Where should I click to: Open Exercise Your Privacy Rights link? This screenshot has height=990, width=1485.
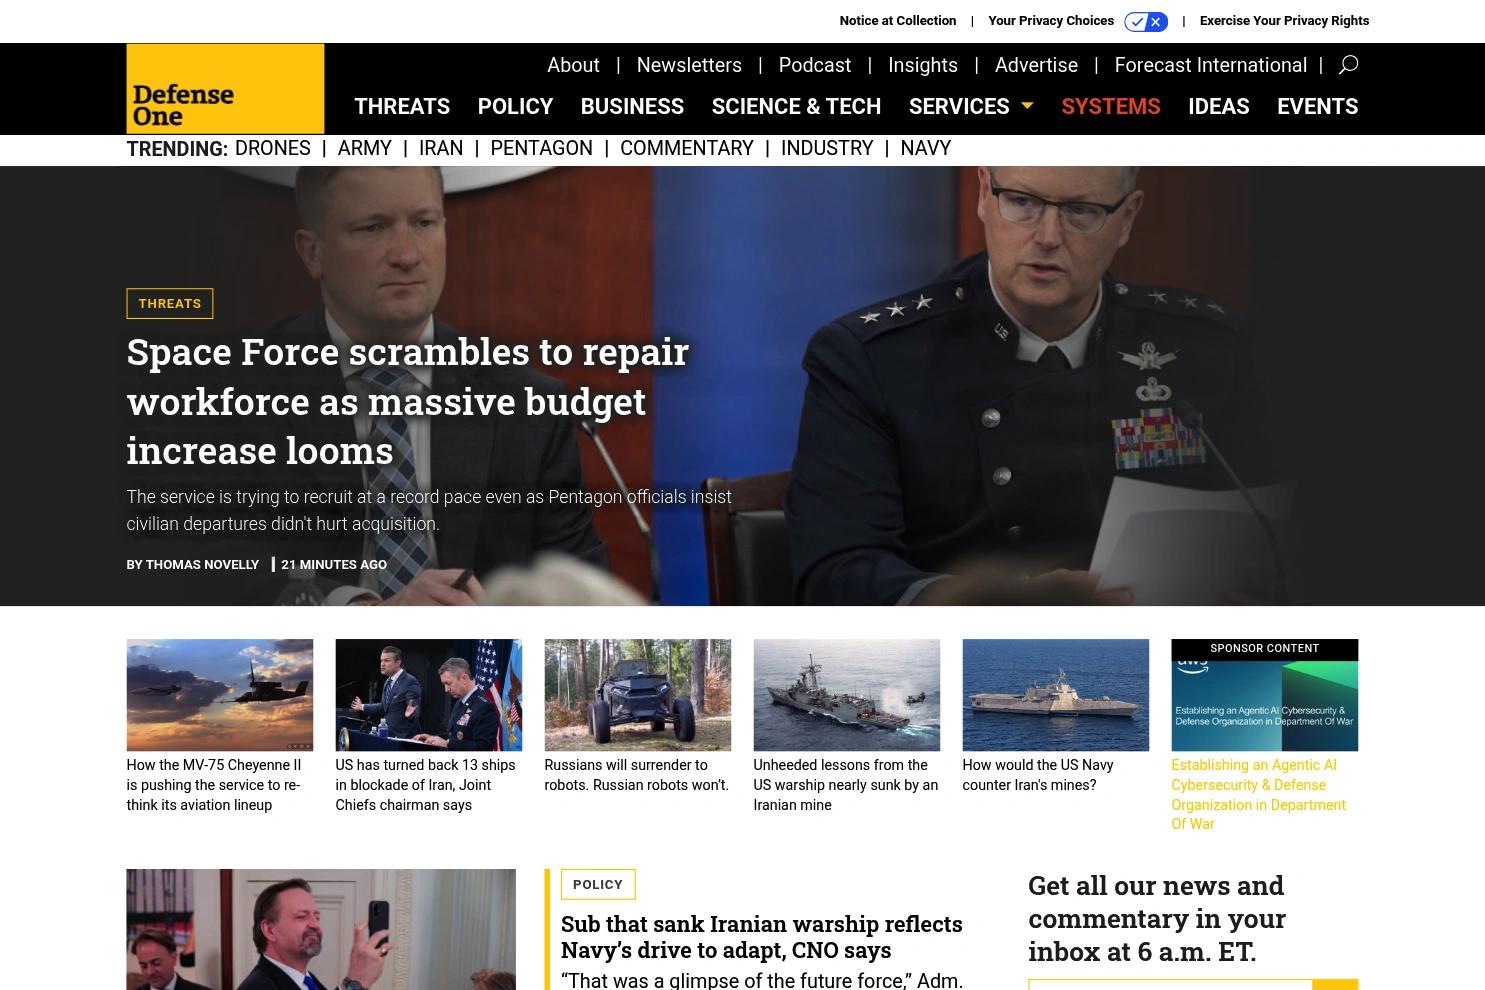[x=1284, y=21]
